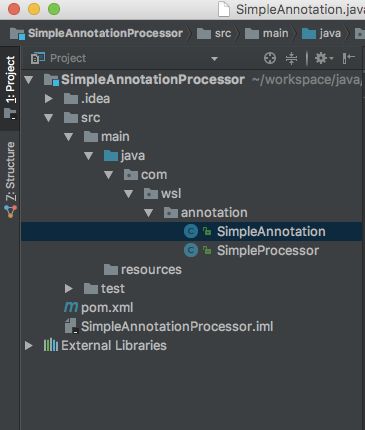365x430 pixels.
Task: Expand the .idea folder
Action: [x=49, y=98]
